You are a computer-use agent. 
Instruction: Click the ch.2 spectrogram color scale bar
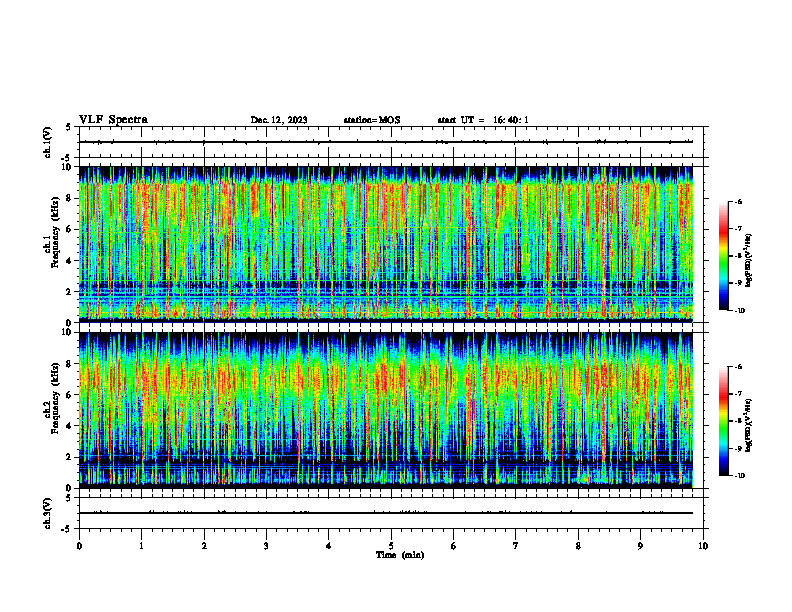[724, 421]
